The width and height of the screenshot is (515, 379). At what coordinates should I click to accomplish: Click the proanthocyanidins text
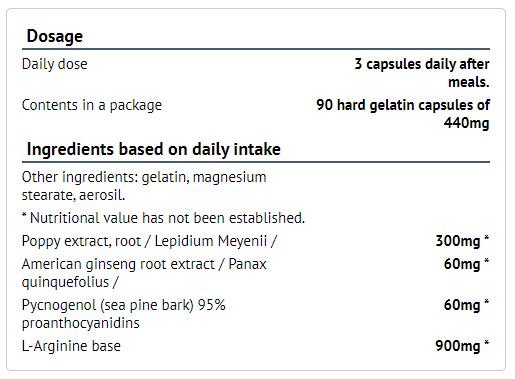81,323
